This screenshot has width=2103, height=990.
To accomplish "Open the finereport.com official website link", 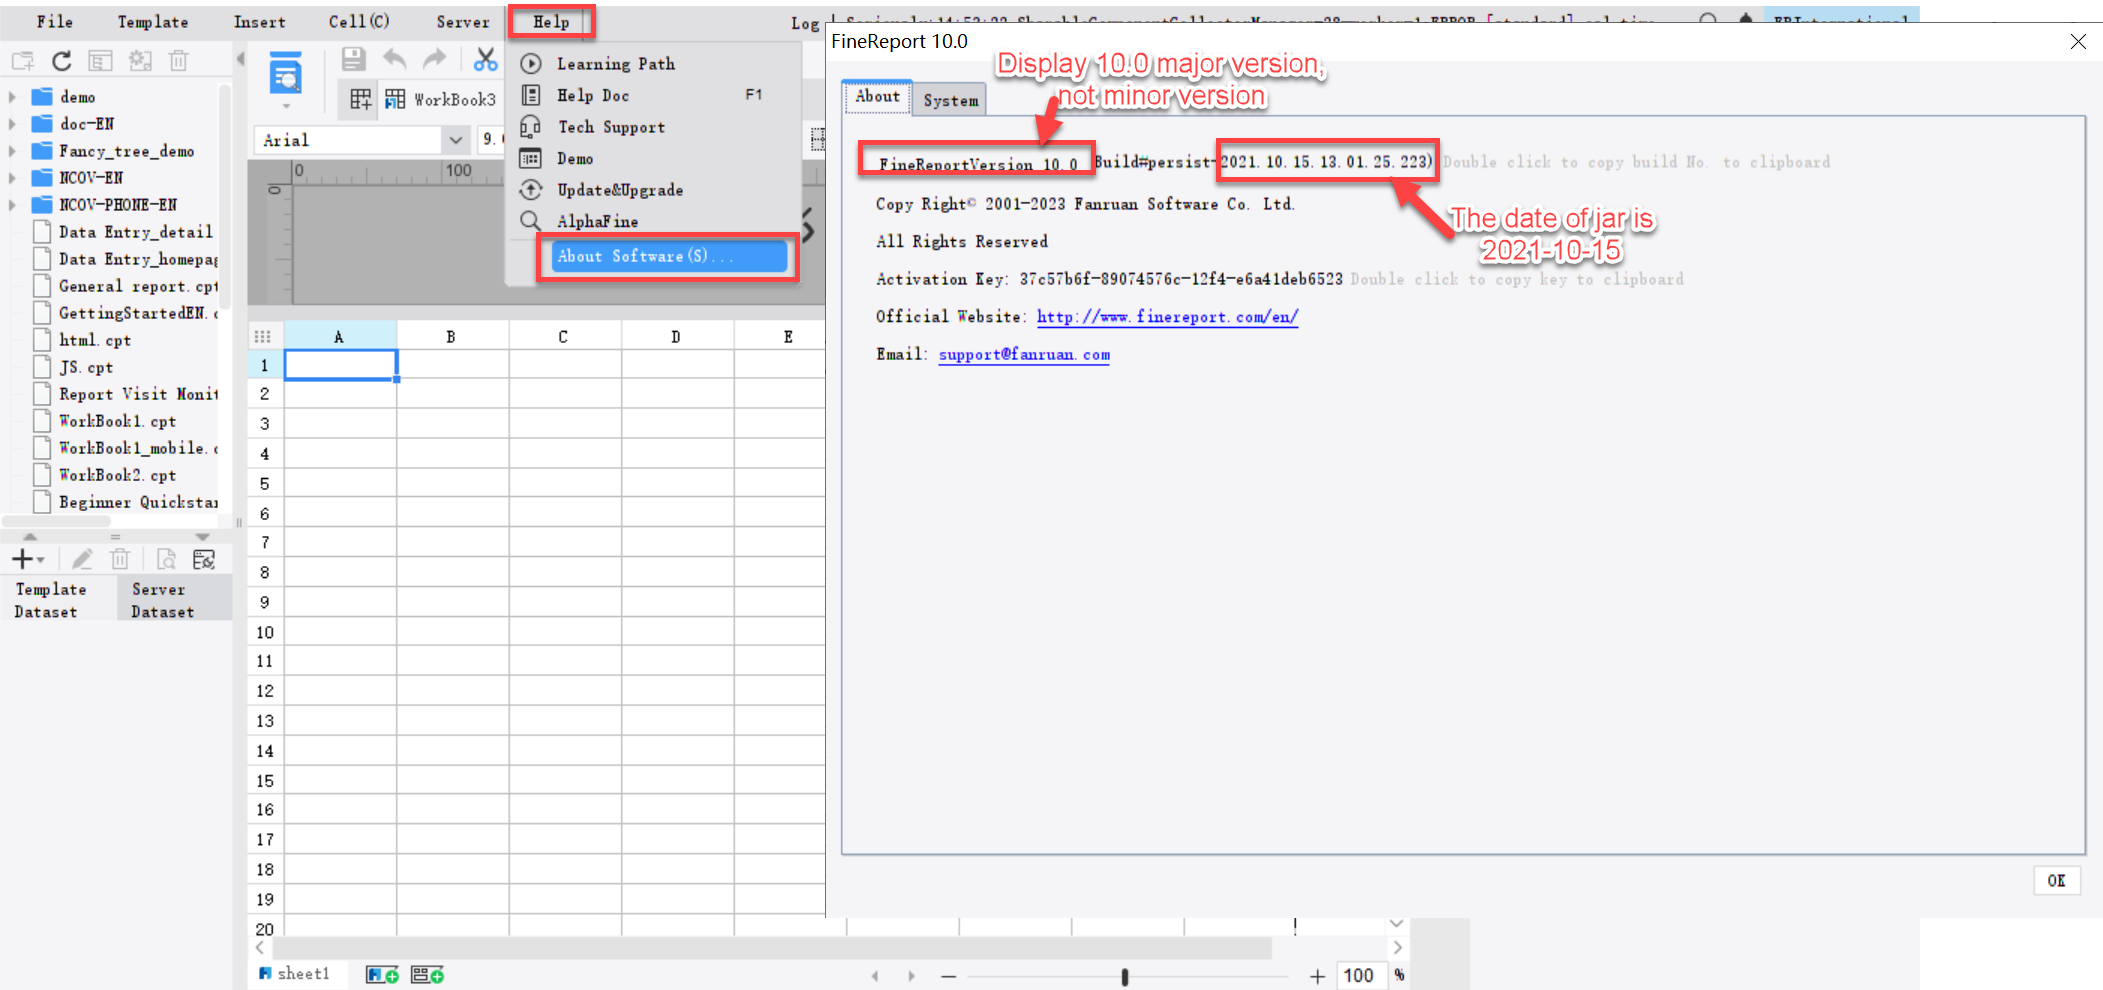I will click(1167, 317).
